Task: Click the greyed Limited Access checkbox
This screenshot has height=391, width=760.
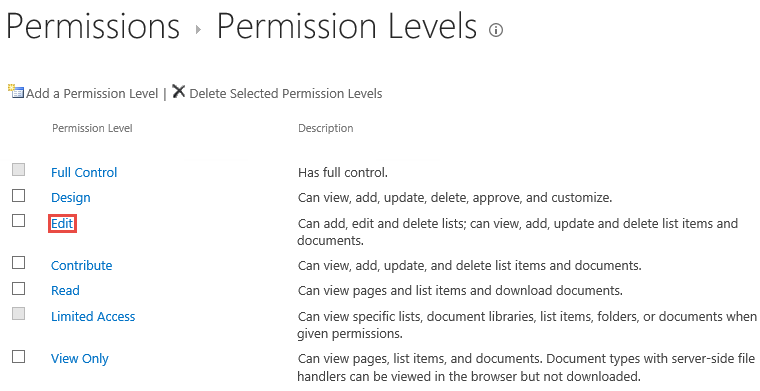Action: point(18,314)
